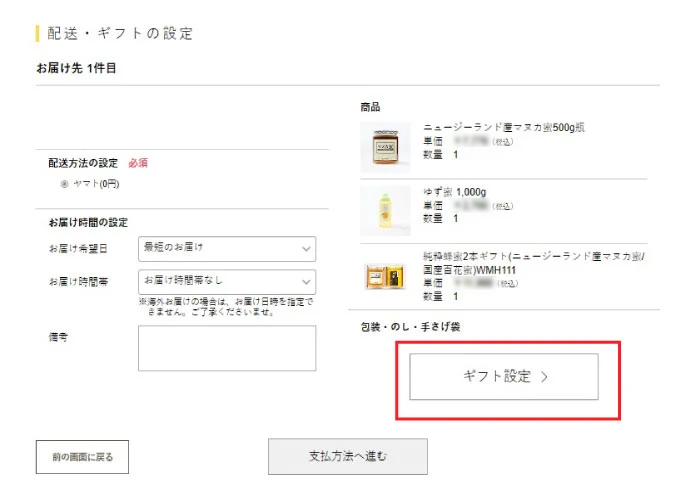Click the ゆず蜜 bottle thumbnail
Screen dimensions: 700x500
385,210
